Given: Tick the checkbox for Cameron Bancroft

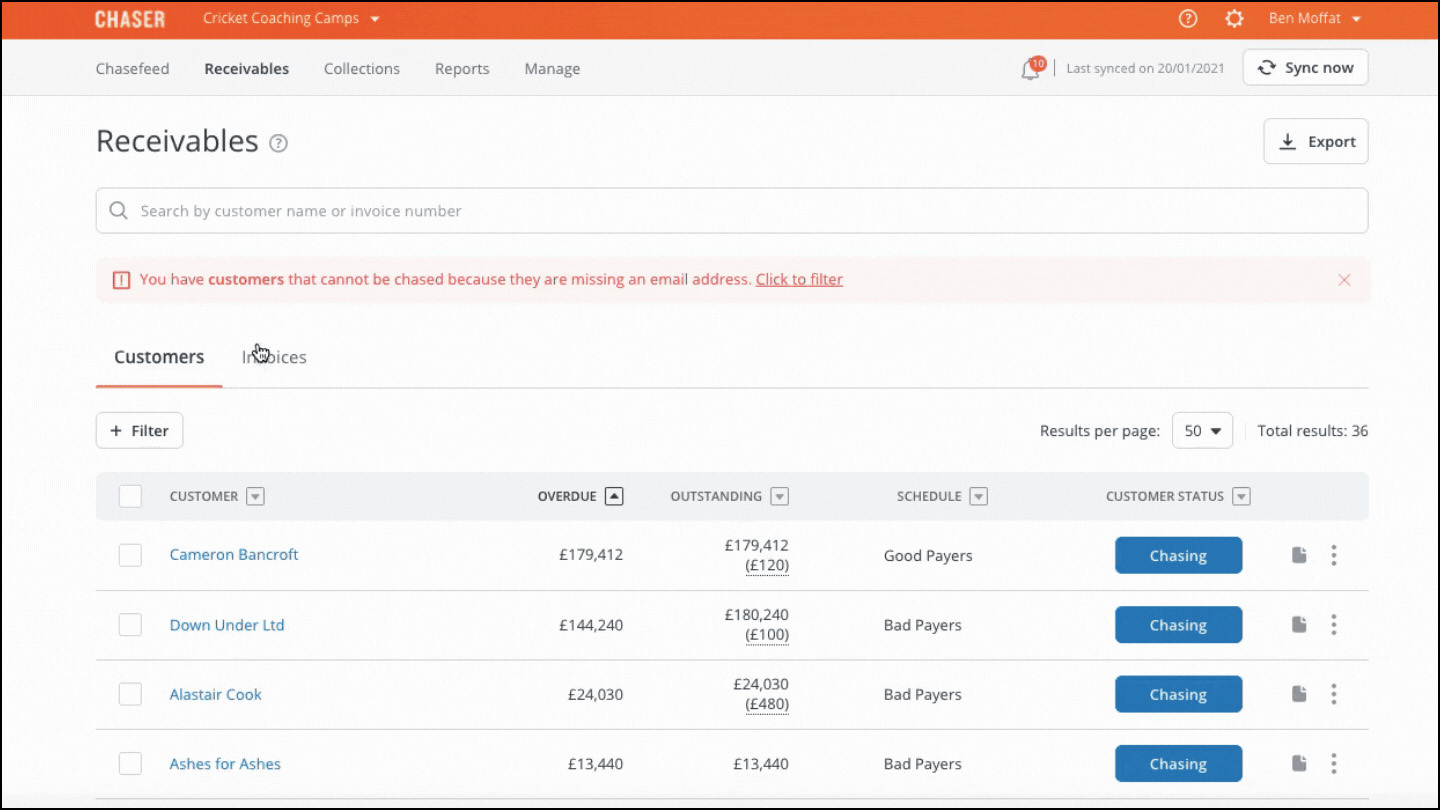Looking at the screenshot, I should [130, 555].
